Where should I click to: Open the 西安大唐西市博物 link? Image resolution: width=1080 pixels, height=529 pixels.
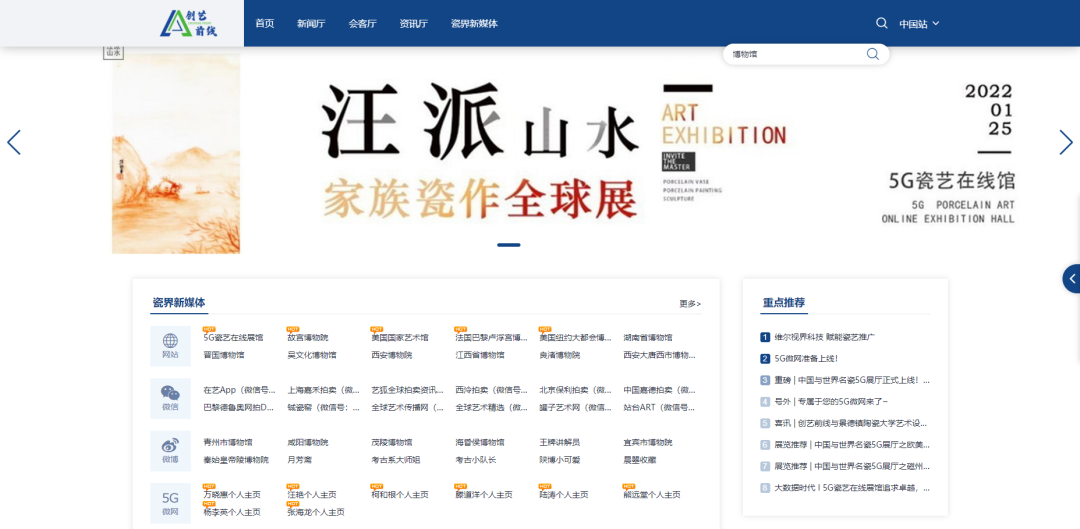click(x=659, y=355)
